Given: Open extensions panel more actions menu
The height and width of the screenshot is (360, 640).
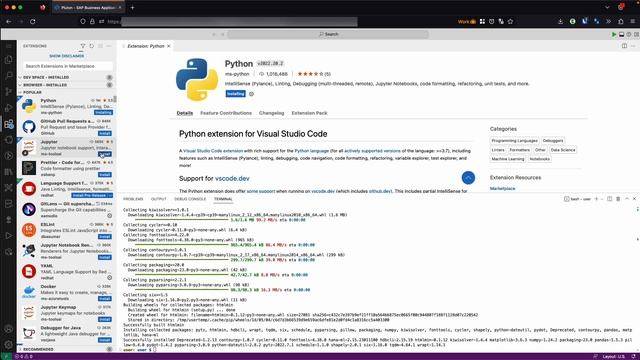Looking at the screenshot, I should click(109, 46).
